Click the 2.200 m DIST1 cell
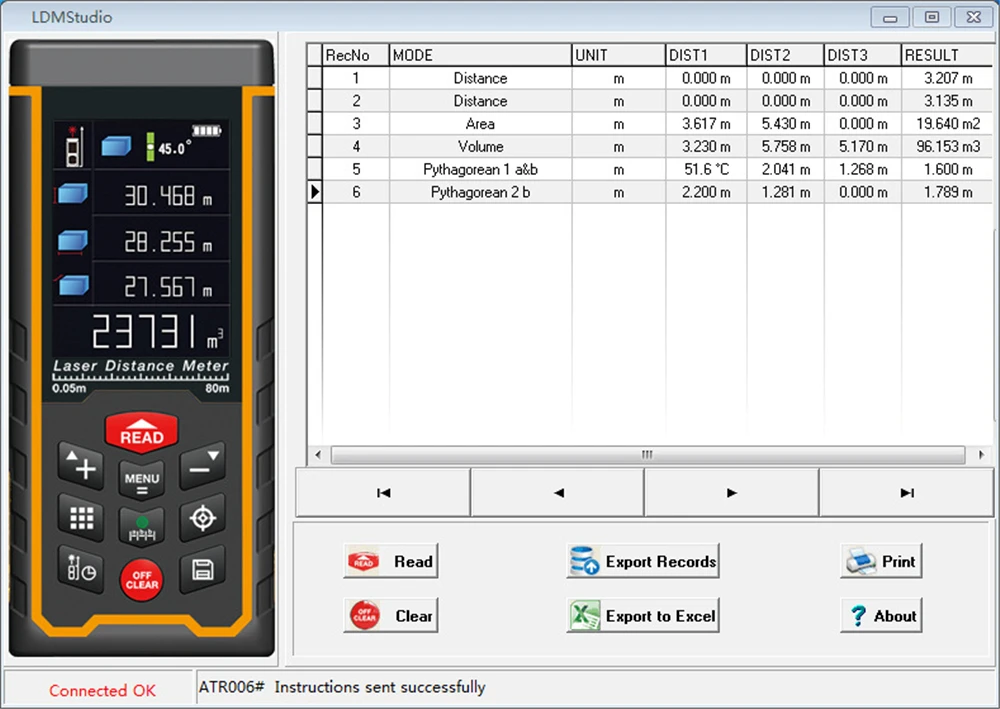The width and height of the screenshot is (1000, 709). coord(705,192)
